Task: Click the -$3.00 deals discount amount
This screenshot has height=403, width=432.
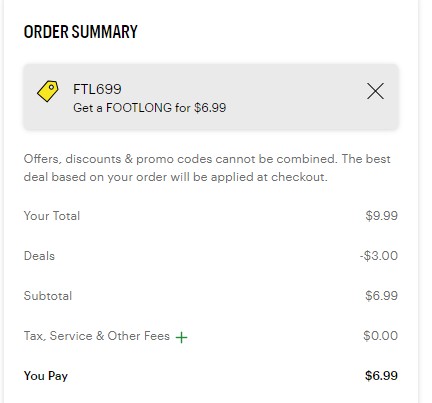Action: (379, 256)
